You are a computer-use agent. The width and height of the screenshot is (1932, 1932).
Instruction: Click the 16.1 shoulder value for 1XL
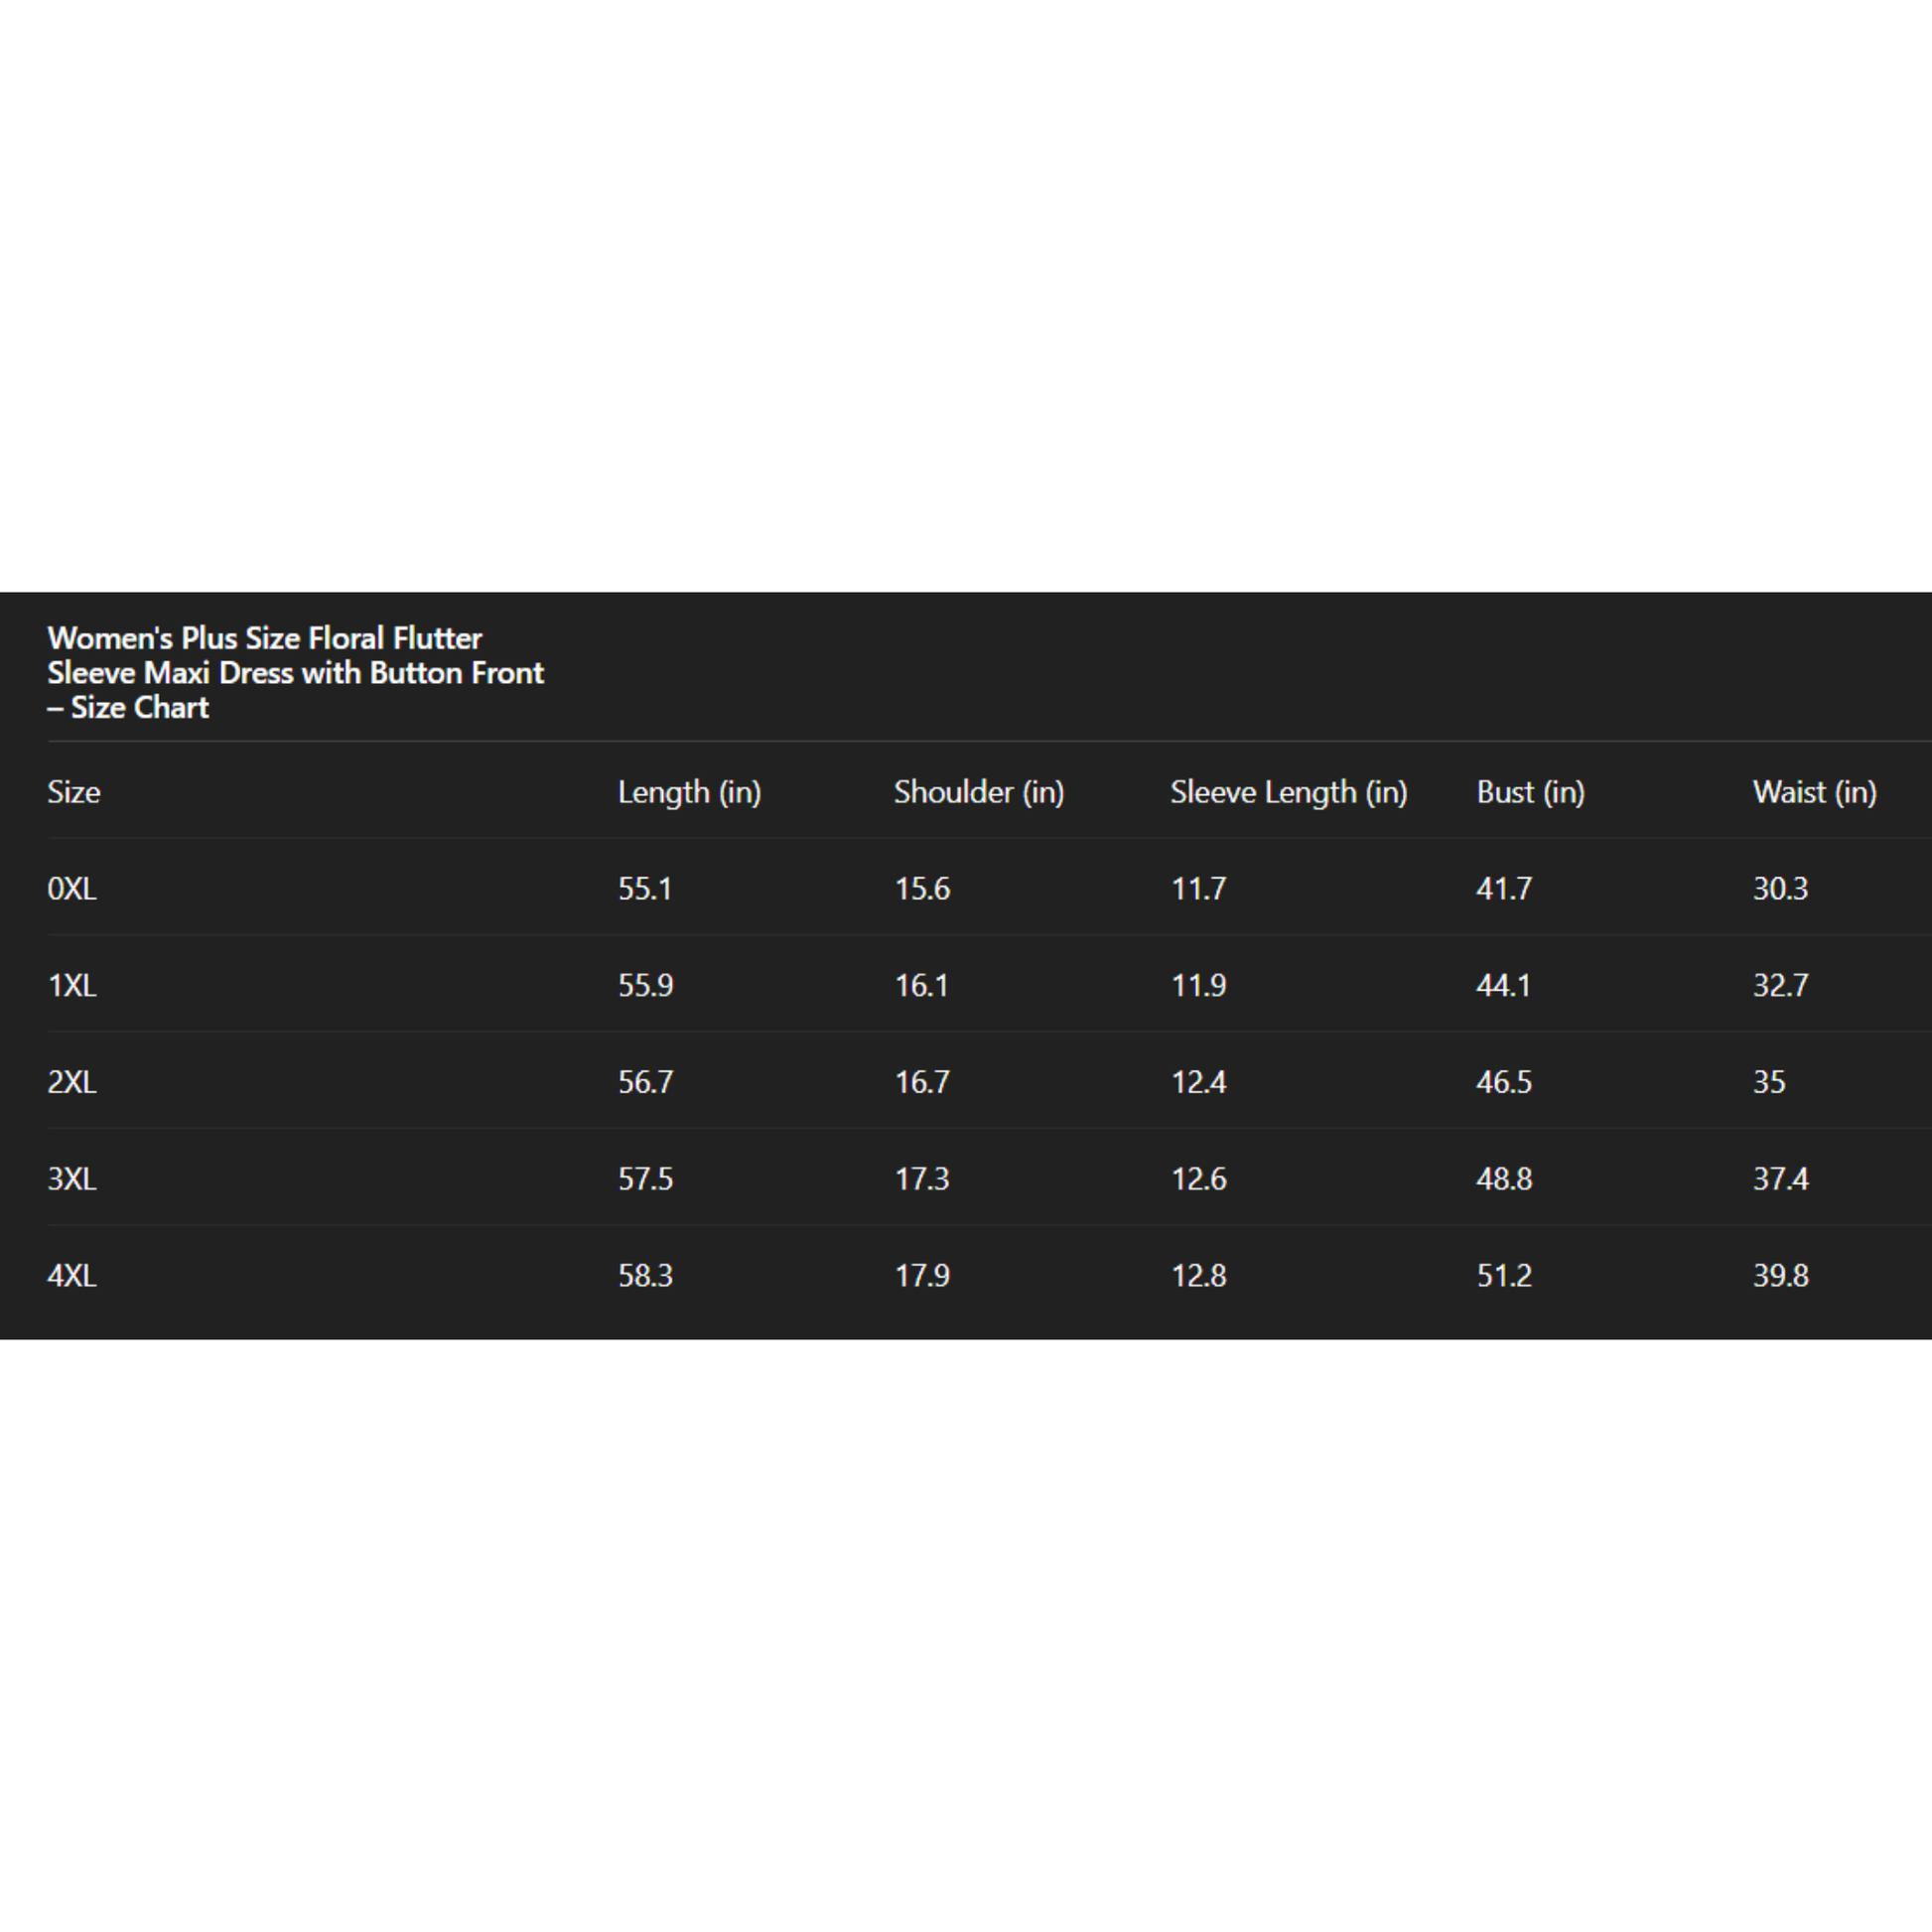pyautogui.click(x=921, y=985)
